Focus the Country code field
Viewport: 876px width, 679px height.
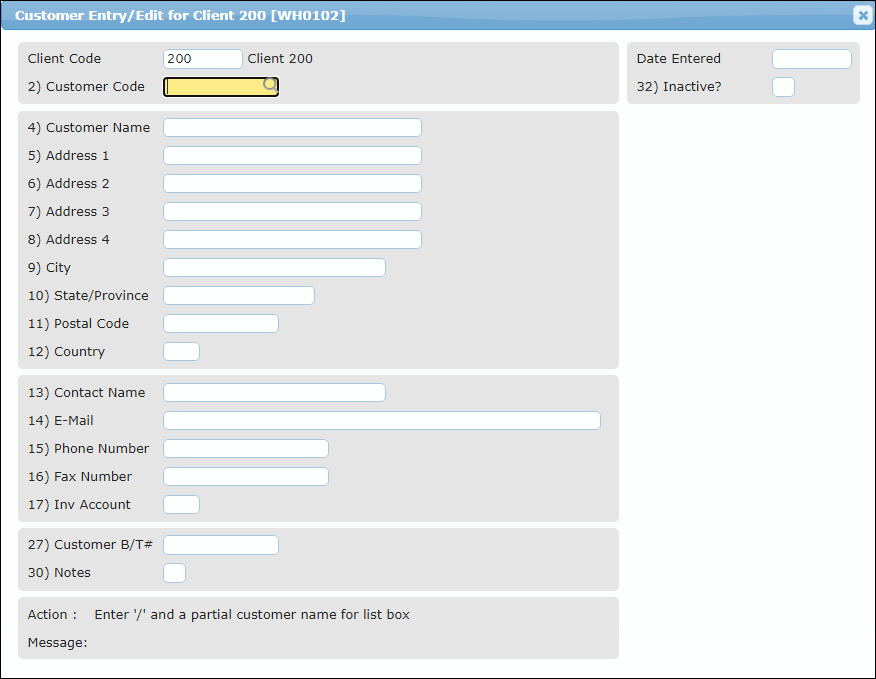[181, 352]
